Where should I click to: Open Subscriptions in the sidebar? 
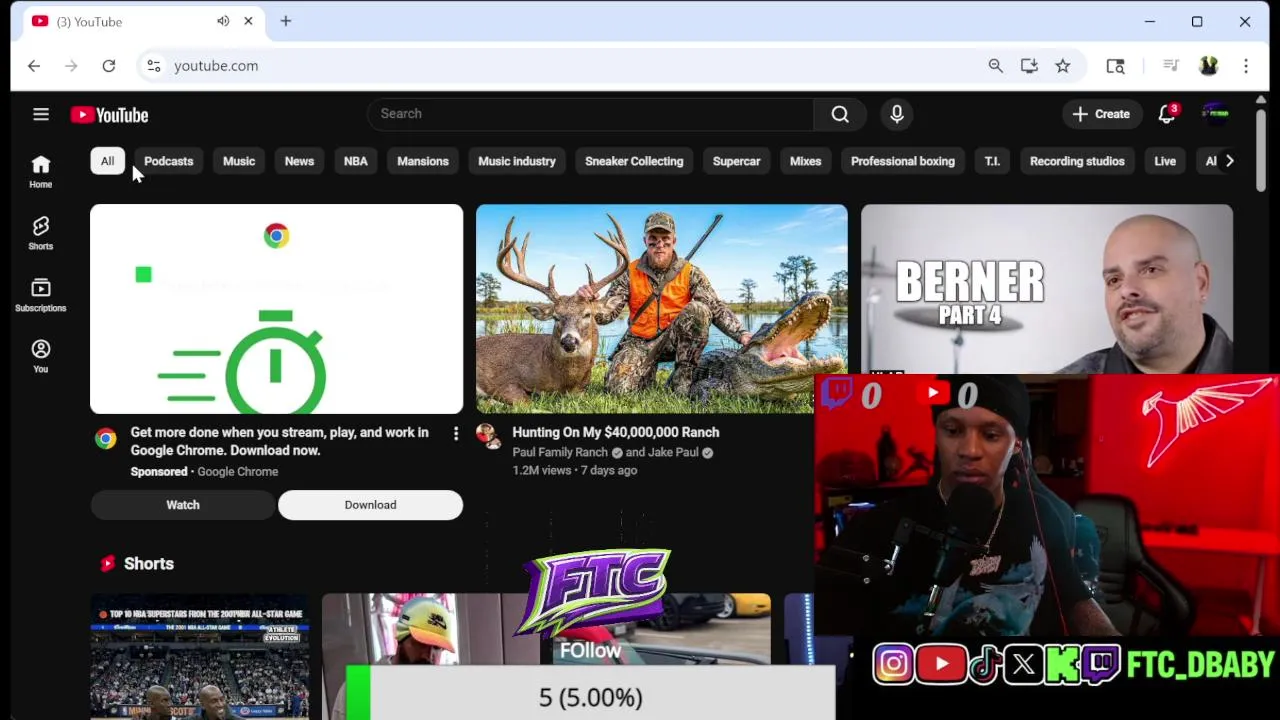(41, 295)
